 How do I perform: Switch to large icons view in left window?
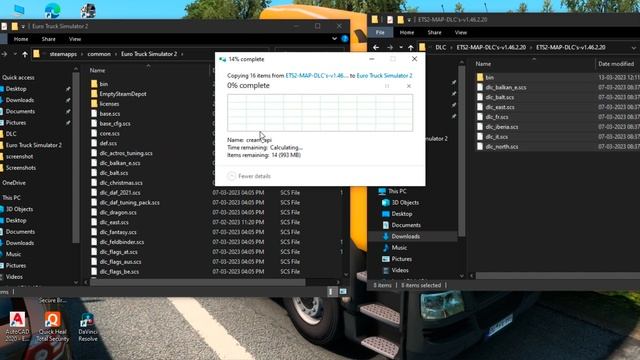(343, 291)
